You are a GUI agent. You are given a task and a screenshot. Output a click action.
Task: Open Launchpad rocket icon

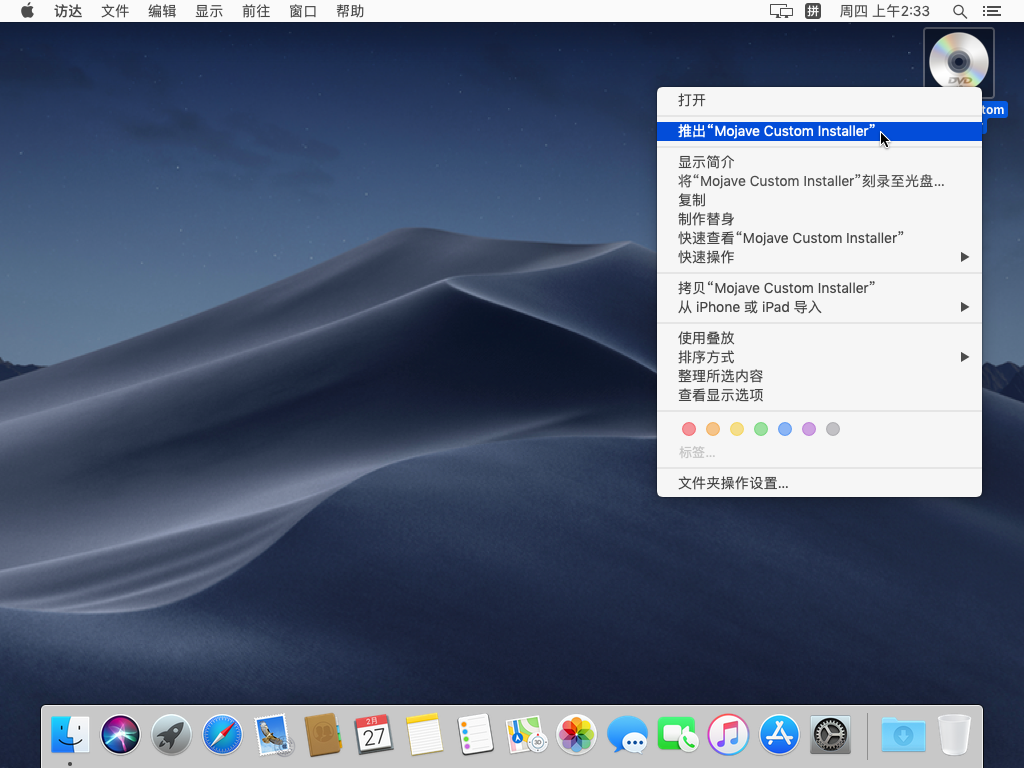click(171, 734)
